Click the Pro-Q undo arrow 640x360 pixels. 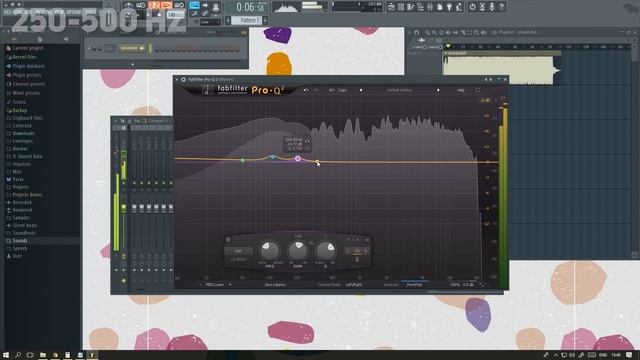306,90
